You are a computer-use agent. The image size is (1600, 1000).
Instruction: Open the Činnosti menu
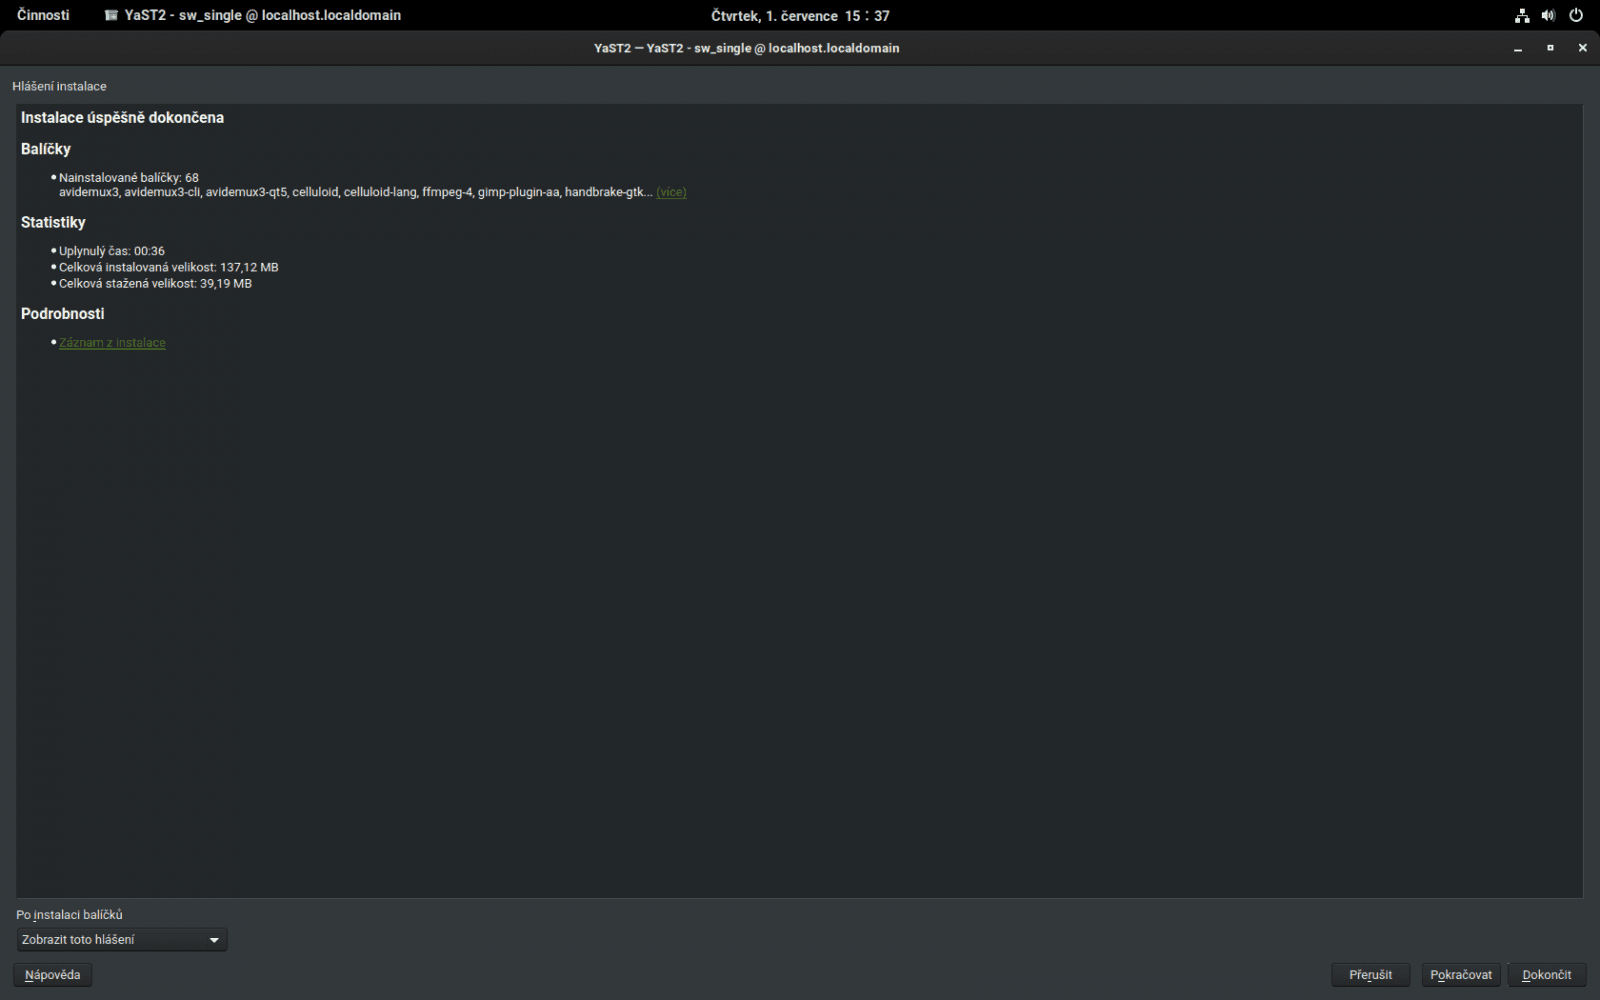point(42,14)
